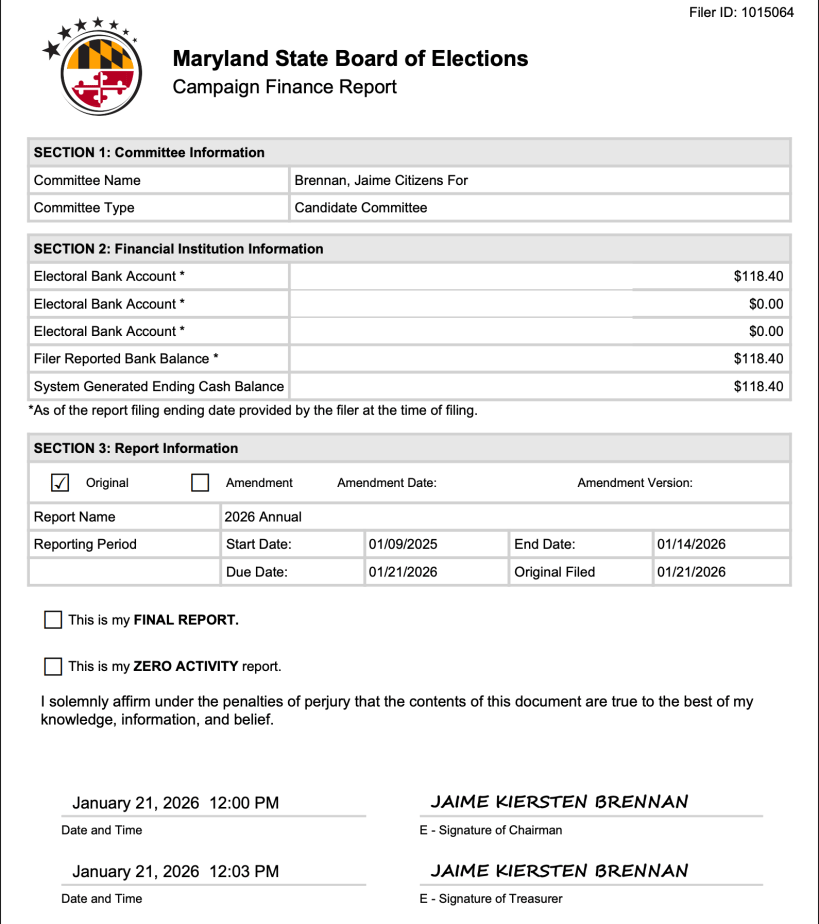Mark the FINAL REPORT checkbox
819x924 pixels.
[x=53, y=620]
